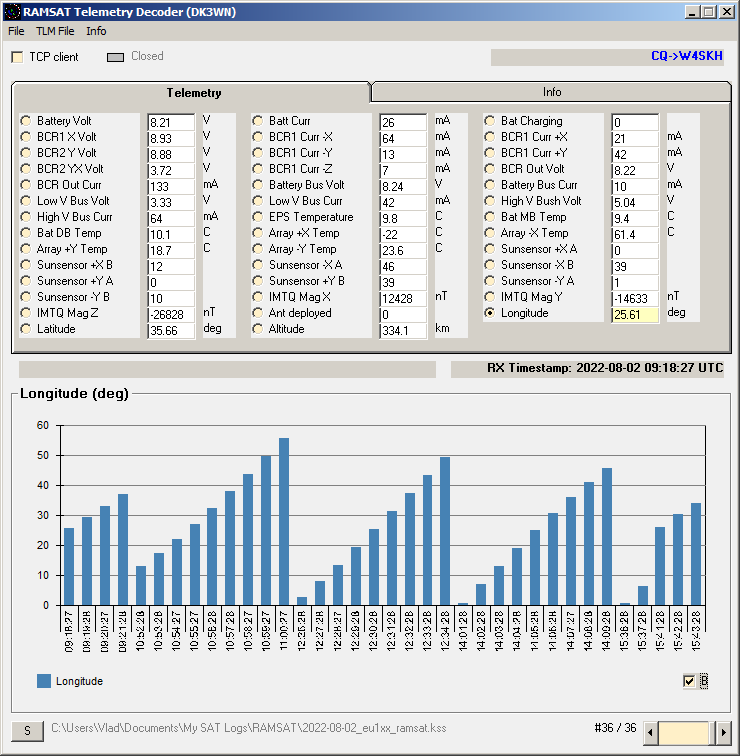Click the #36 / 36 record counter

coord(615,728)
